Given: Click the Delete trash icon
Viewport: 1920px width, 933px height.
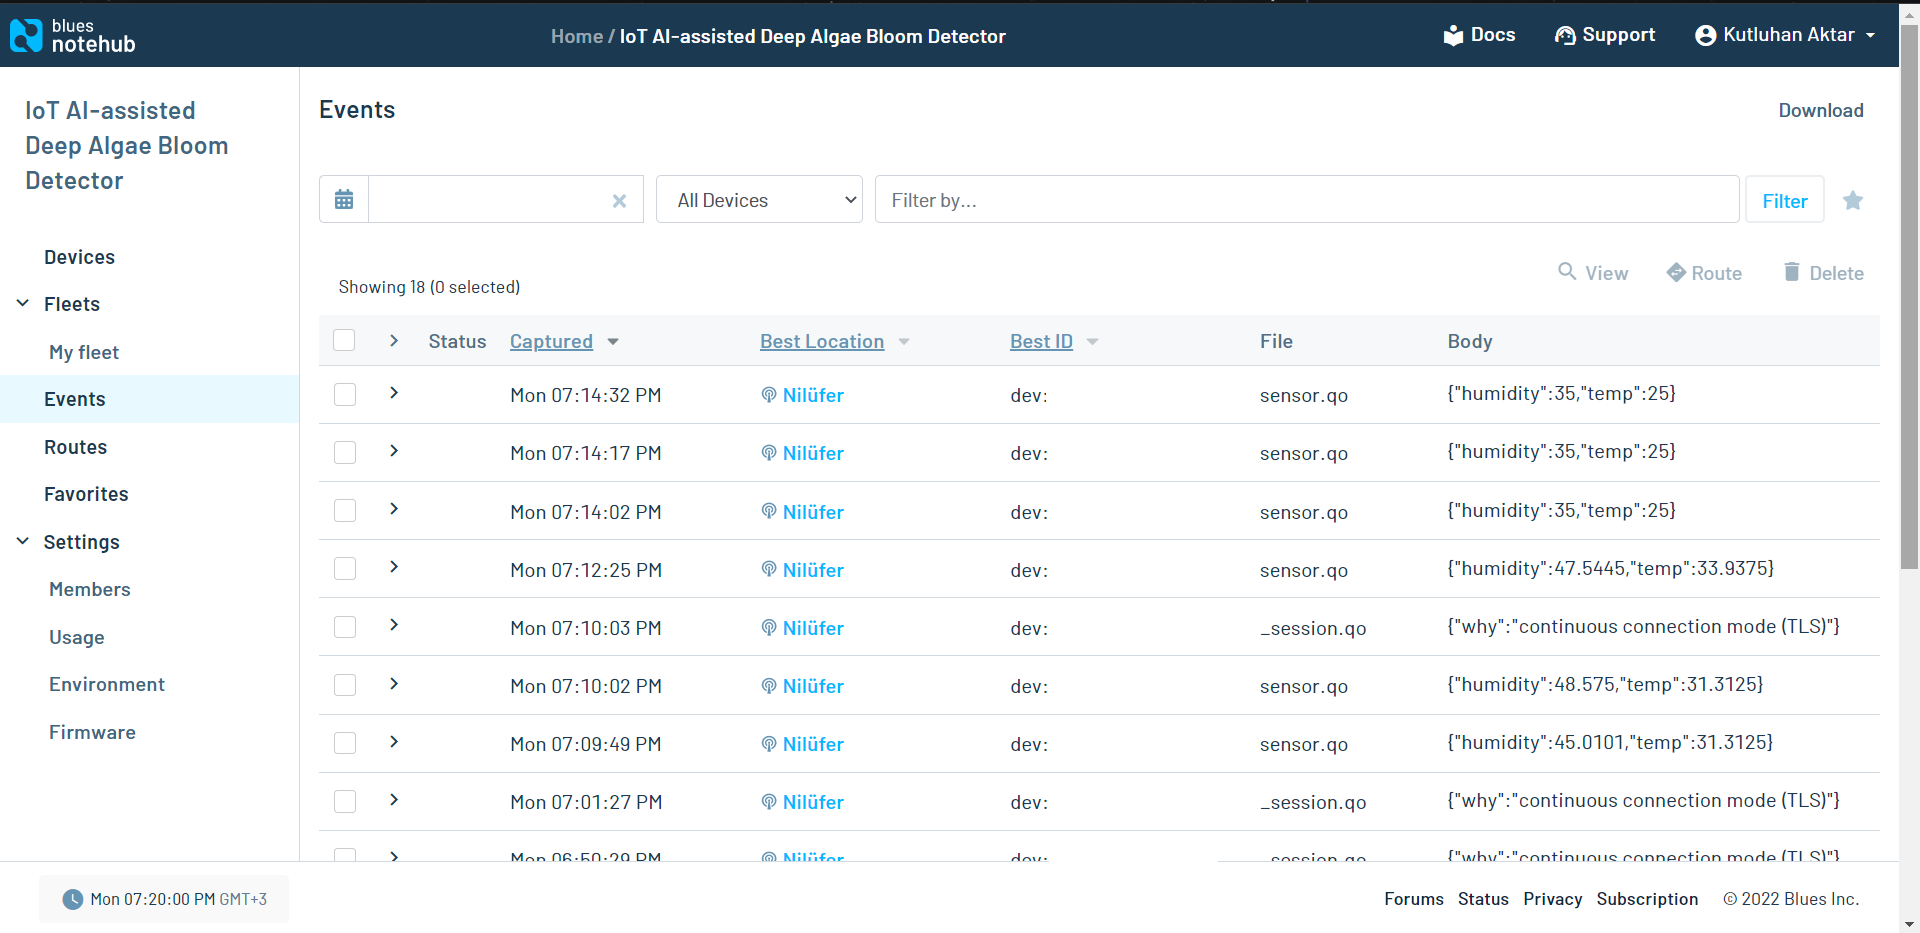Looking at the screenshot, I should [x=1792, y=272].
